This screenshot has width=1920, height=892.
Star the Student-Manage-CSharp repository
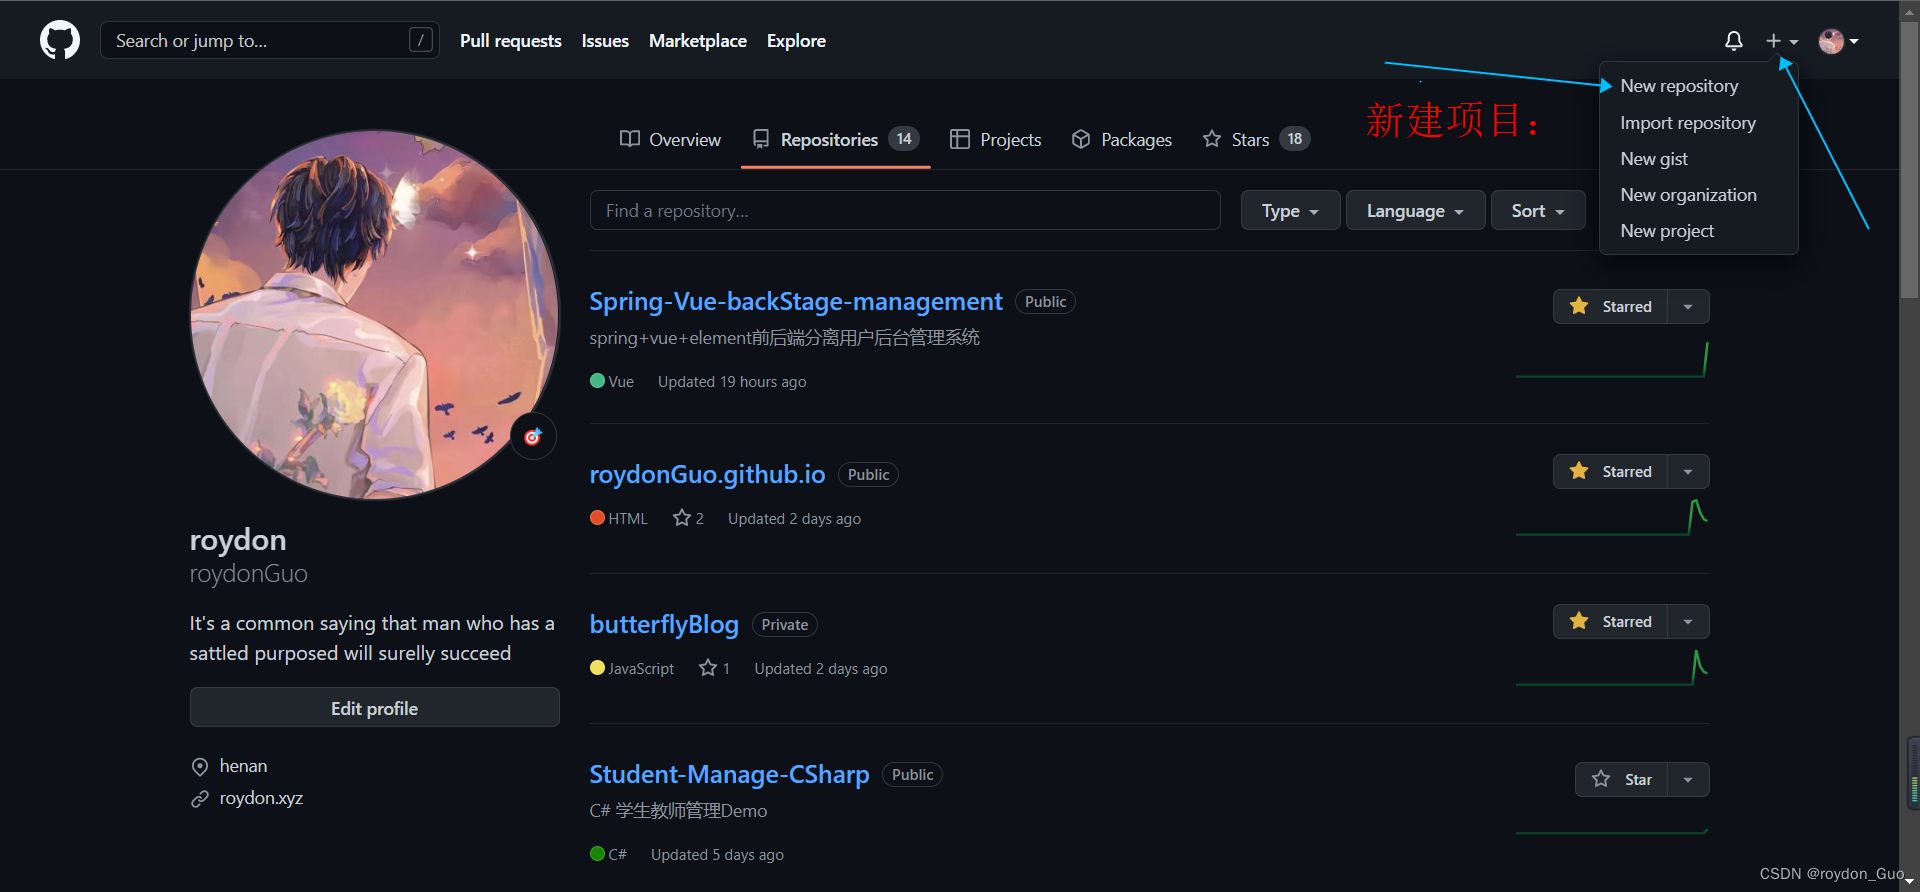[x=1621, y=780]
